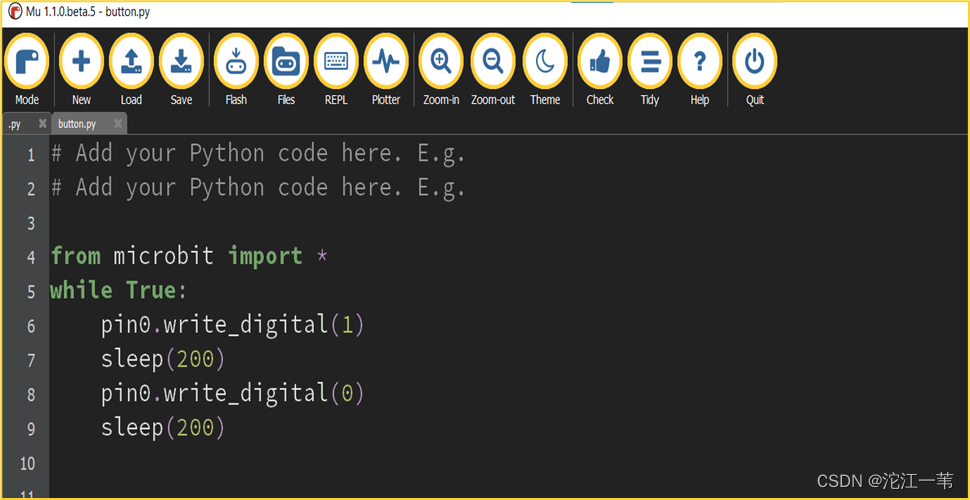The height and width of the screenshot is (500, 970).
Task: Click the Zoom-out magnifier
Action: click(x=493, y=62)
